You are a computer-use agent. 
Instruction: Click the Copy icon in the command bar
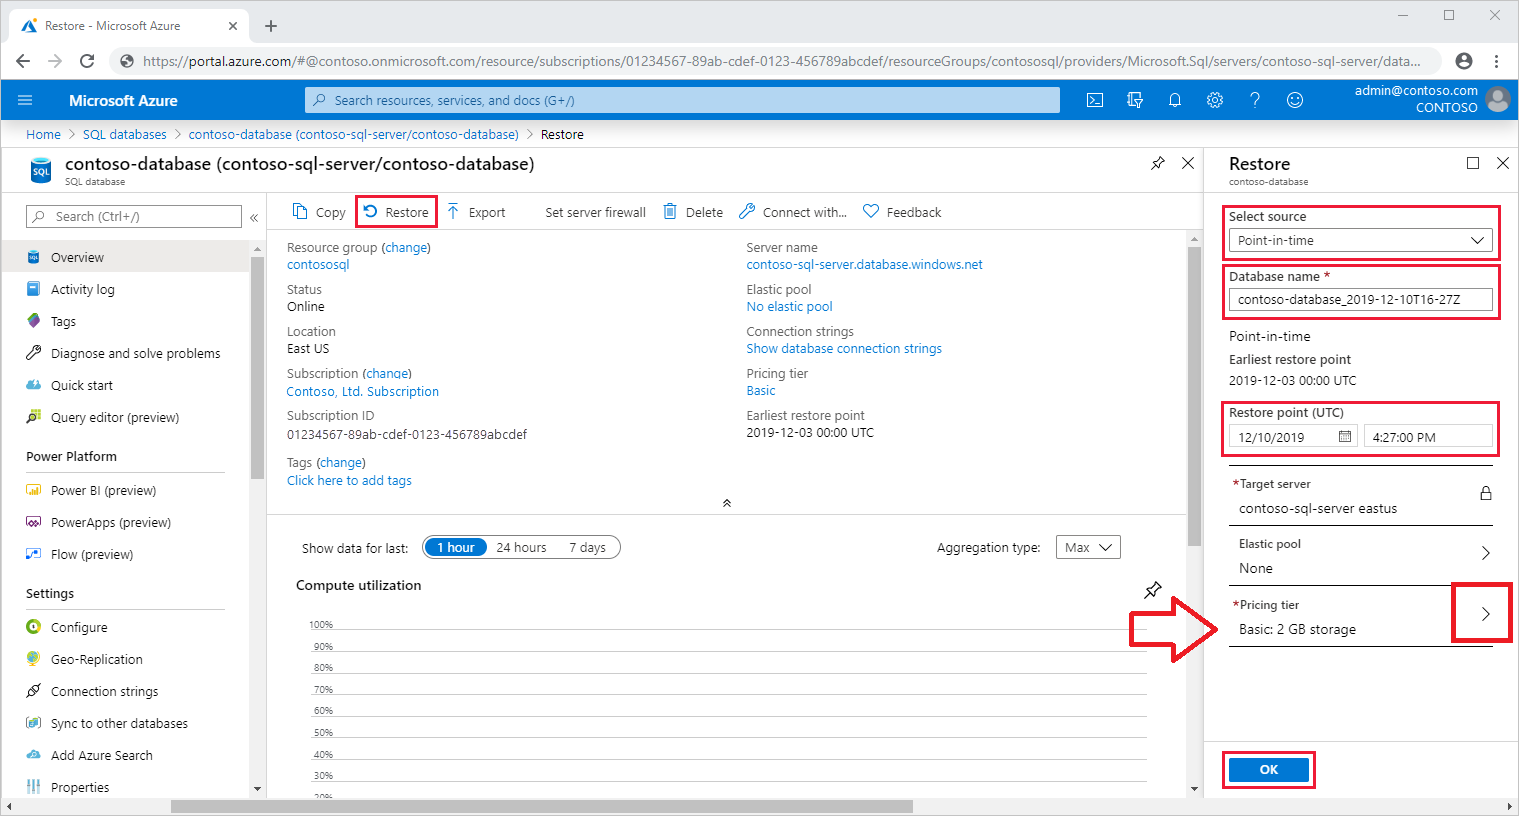coord(317,211)
